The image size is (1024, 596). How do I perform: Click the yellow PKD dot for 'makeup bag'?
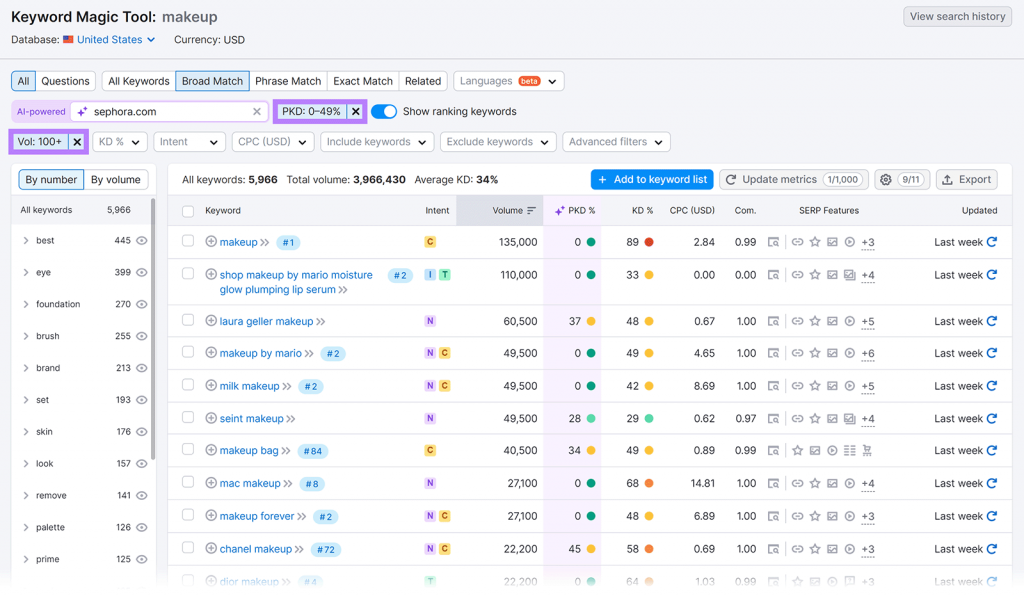[x=591, y=451]
